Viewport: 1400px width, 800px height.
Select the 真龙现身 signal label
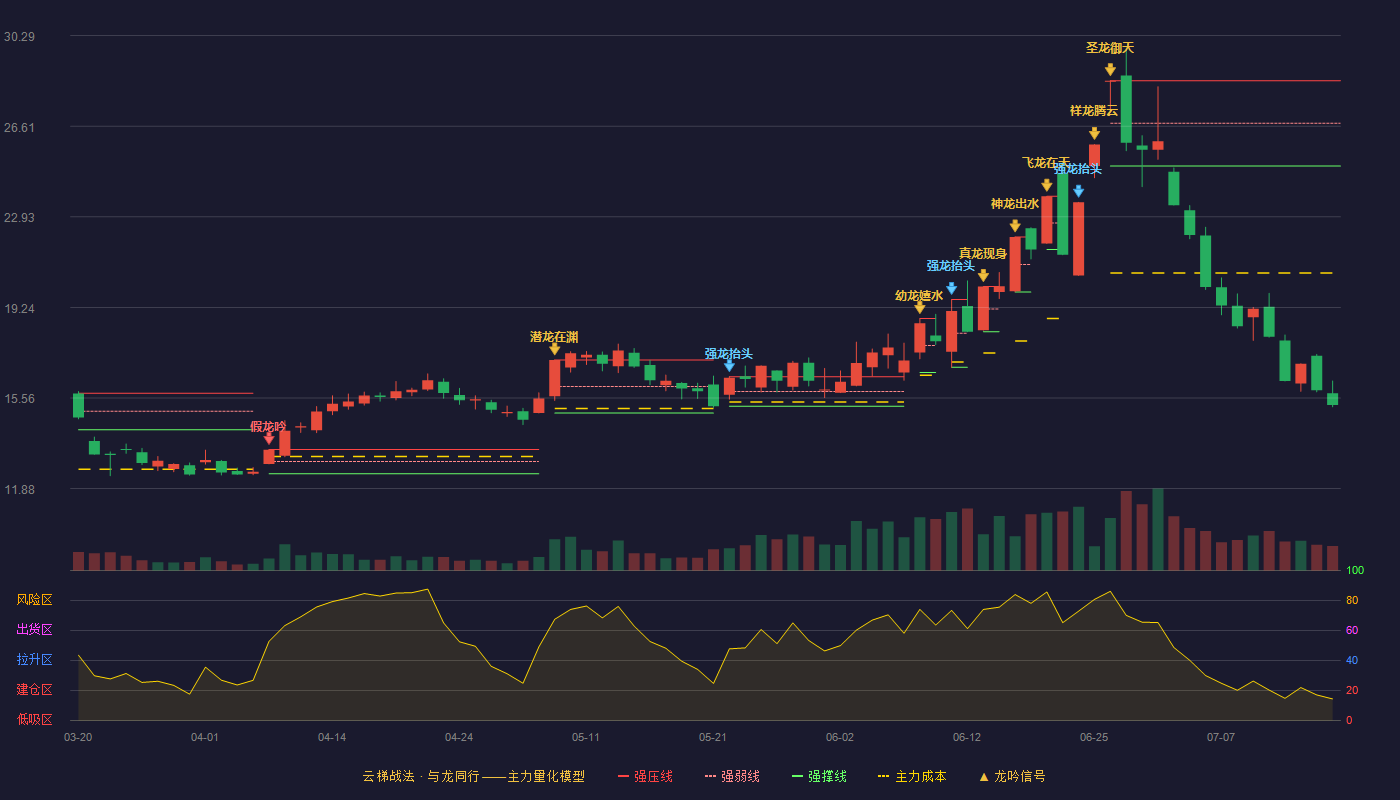(983, 253)
